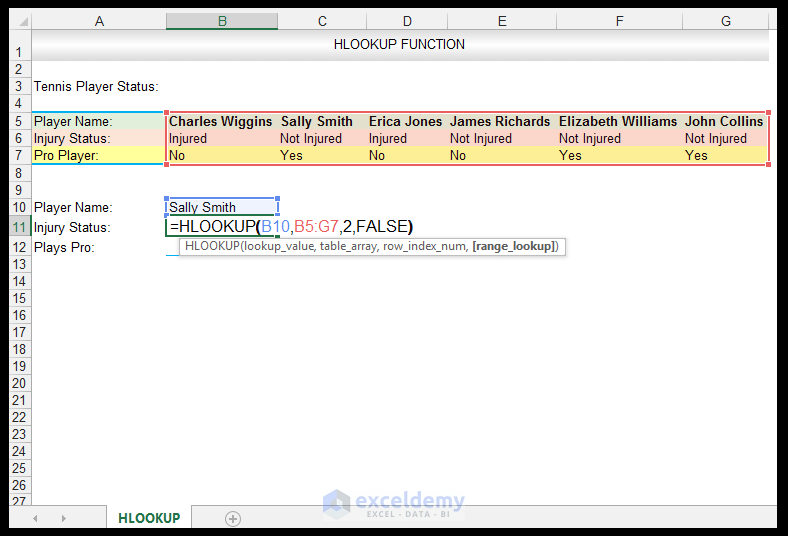Click the next sheet navigation arrow
Viewport: 788px width, 536px height.
point(63,518)
